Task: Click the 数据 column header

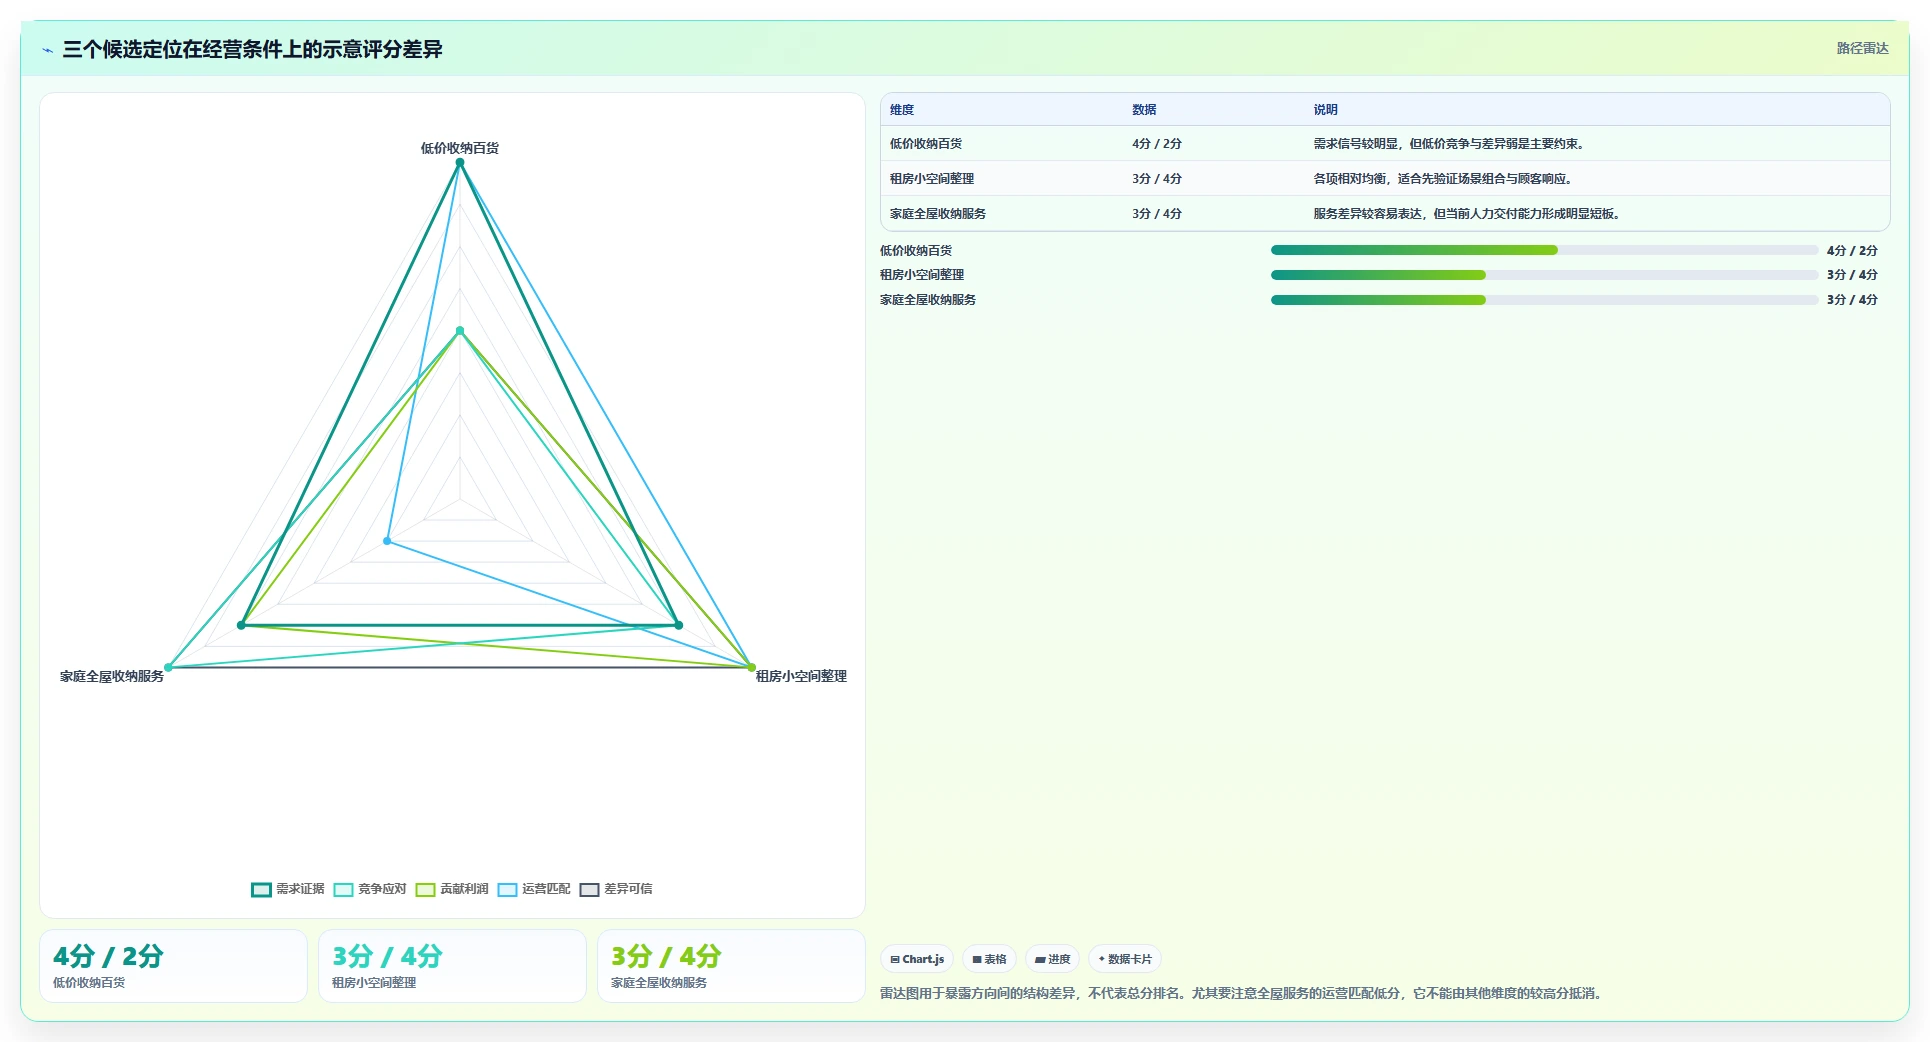Action: tap(1144, 110)
